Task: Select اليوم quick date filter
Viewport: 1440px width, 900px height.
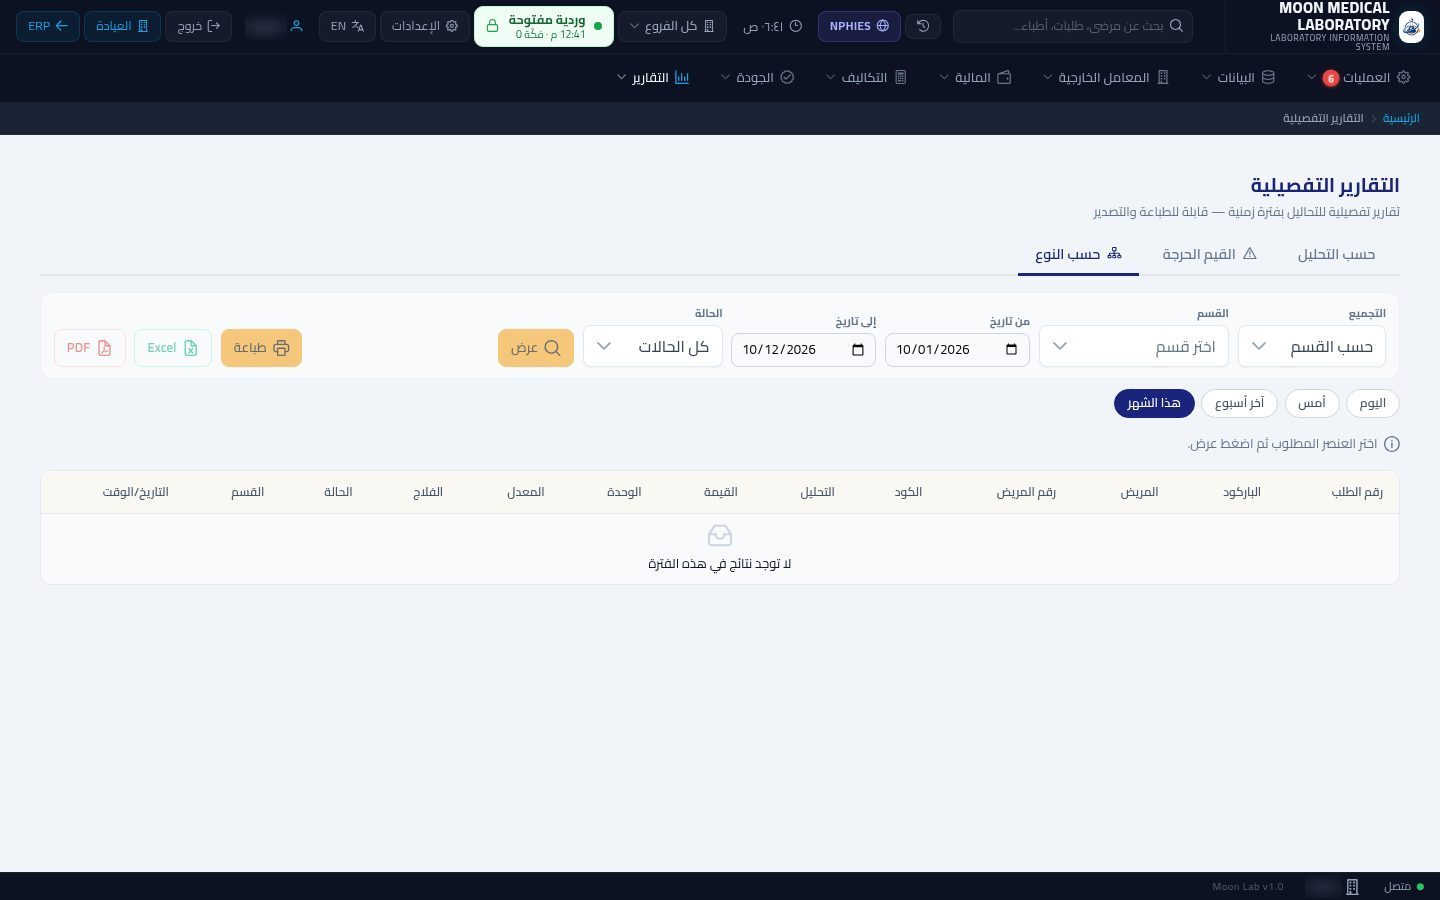Action: 1373,403
